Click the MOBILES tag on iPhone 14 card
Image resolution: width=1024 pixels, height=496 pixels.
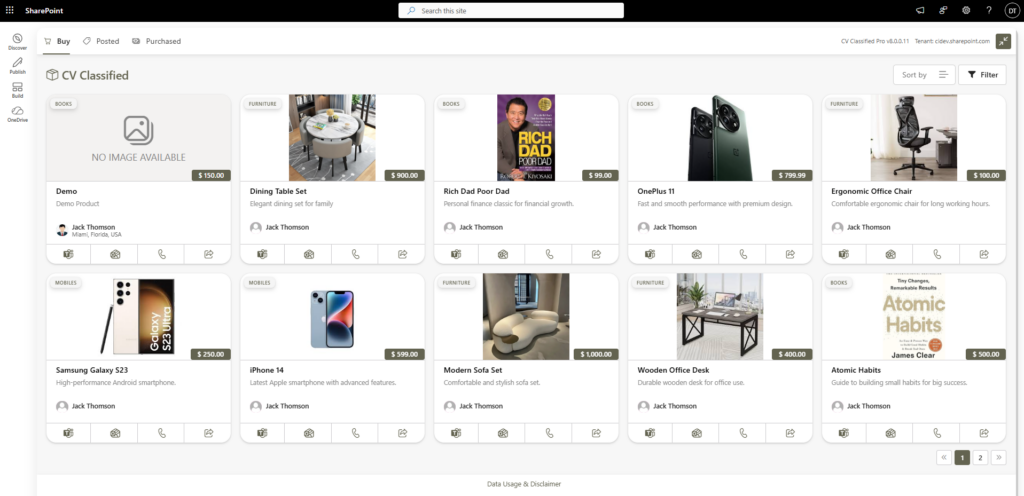click(x=259, y=283)
